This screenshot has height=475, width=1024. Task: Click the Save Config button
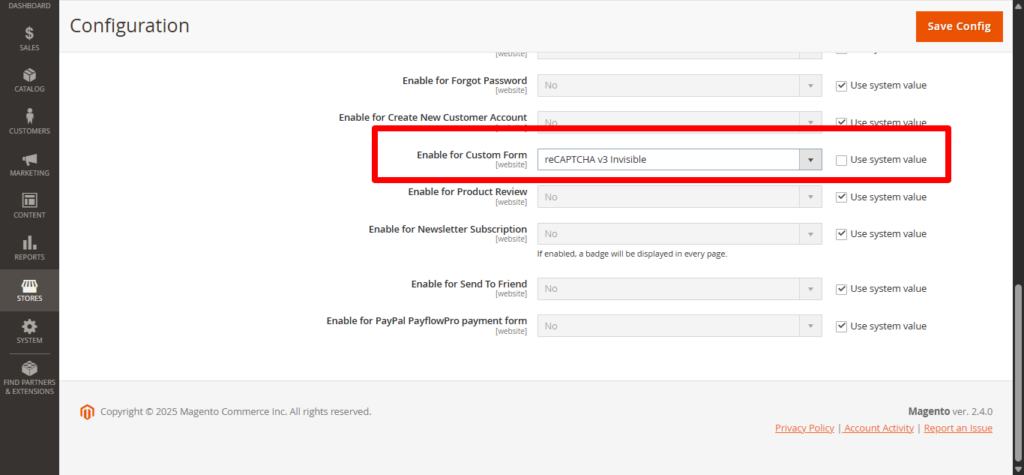click(958, 26)
